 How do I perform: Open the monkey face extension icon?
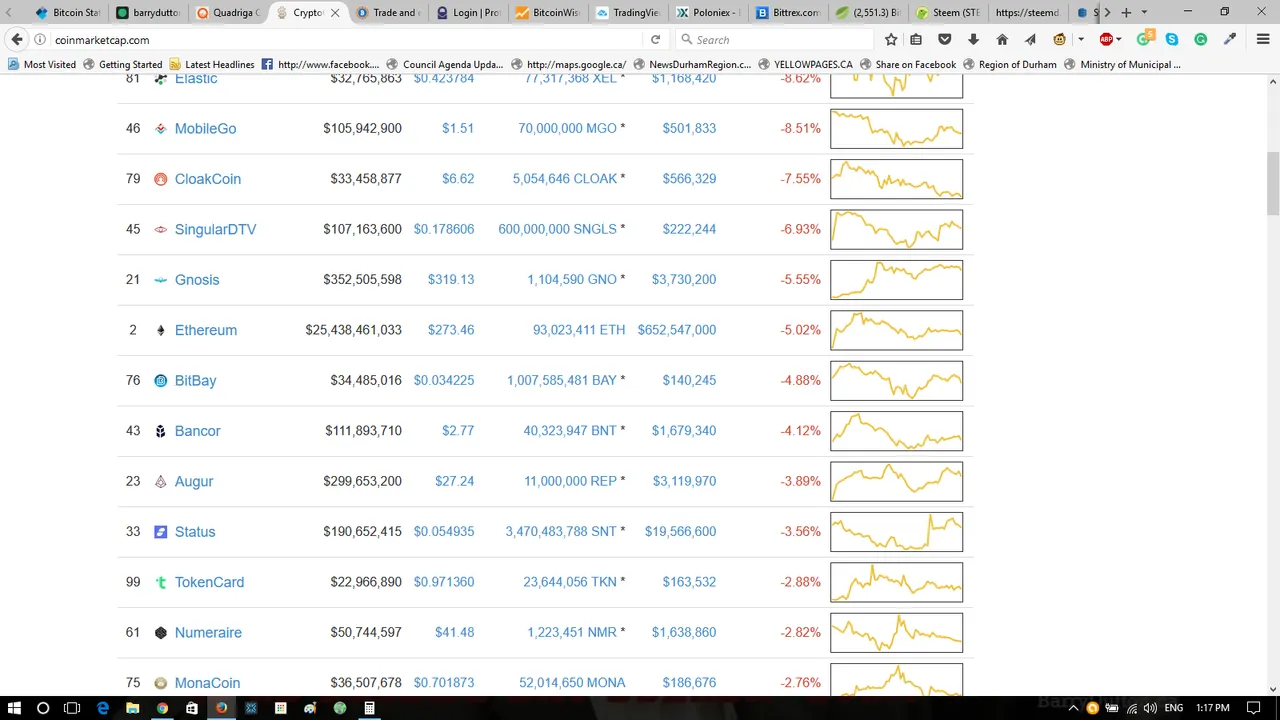click(x=1059, y=40)
